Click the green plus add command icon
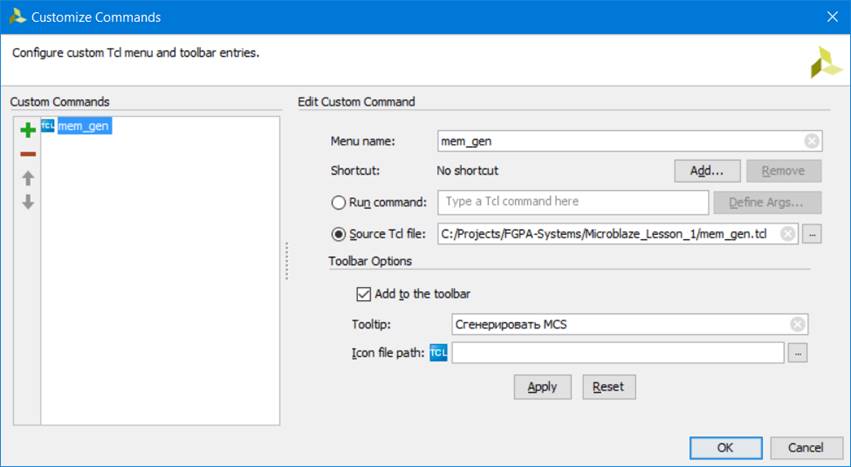Image resolution: width=851 pixels, height=467 pixels. click(x=28, y=129)
